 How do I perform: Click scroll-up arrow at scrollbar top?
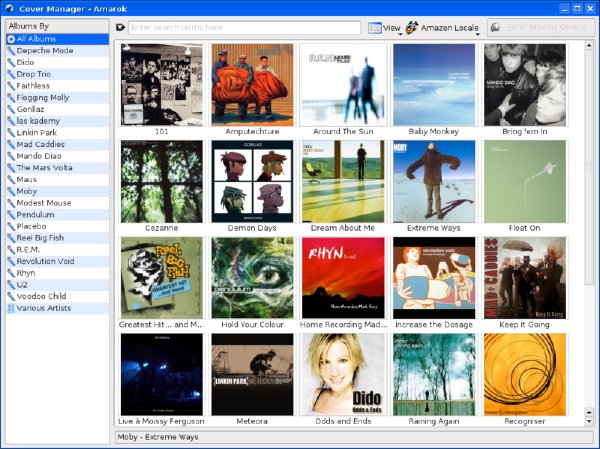tap(589, 45)
